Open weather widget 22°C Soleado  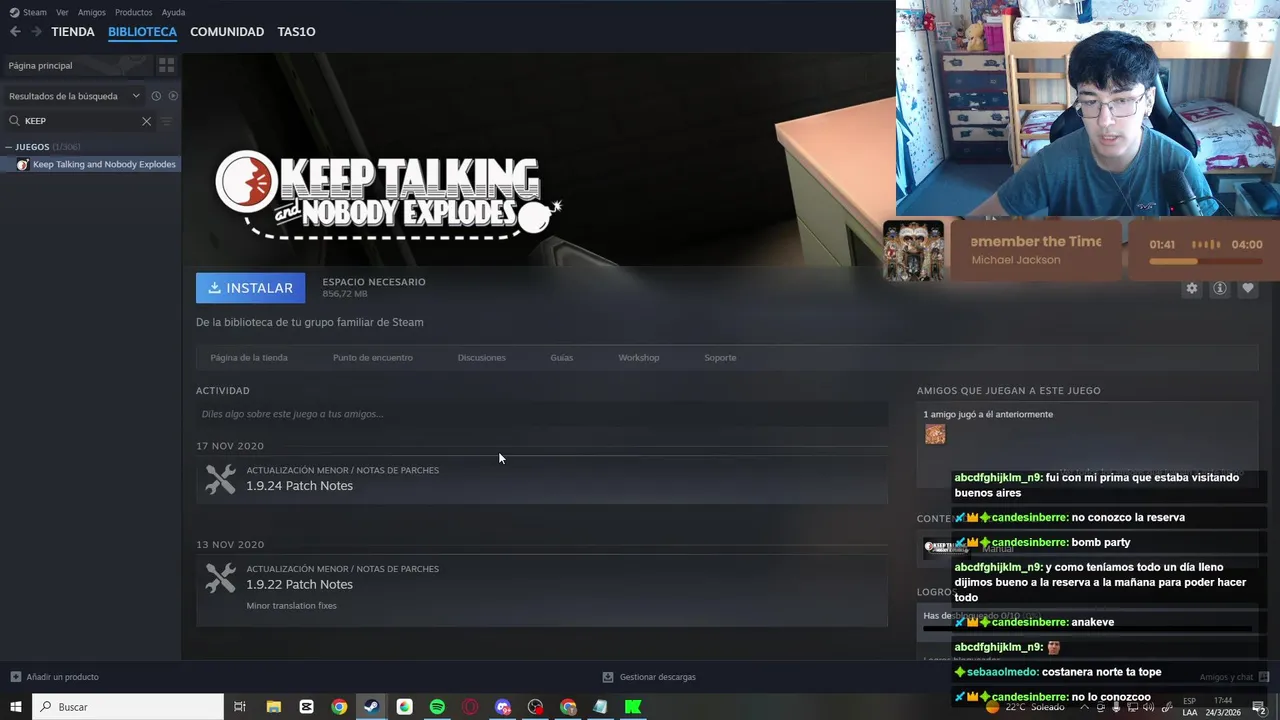pos(1027,707)
